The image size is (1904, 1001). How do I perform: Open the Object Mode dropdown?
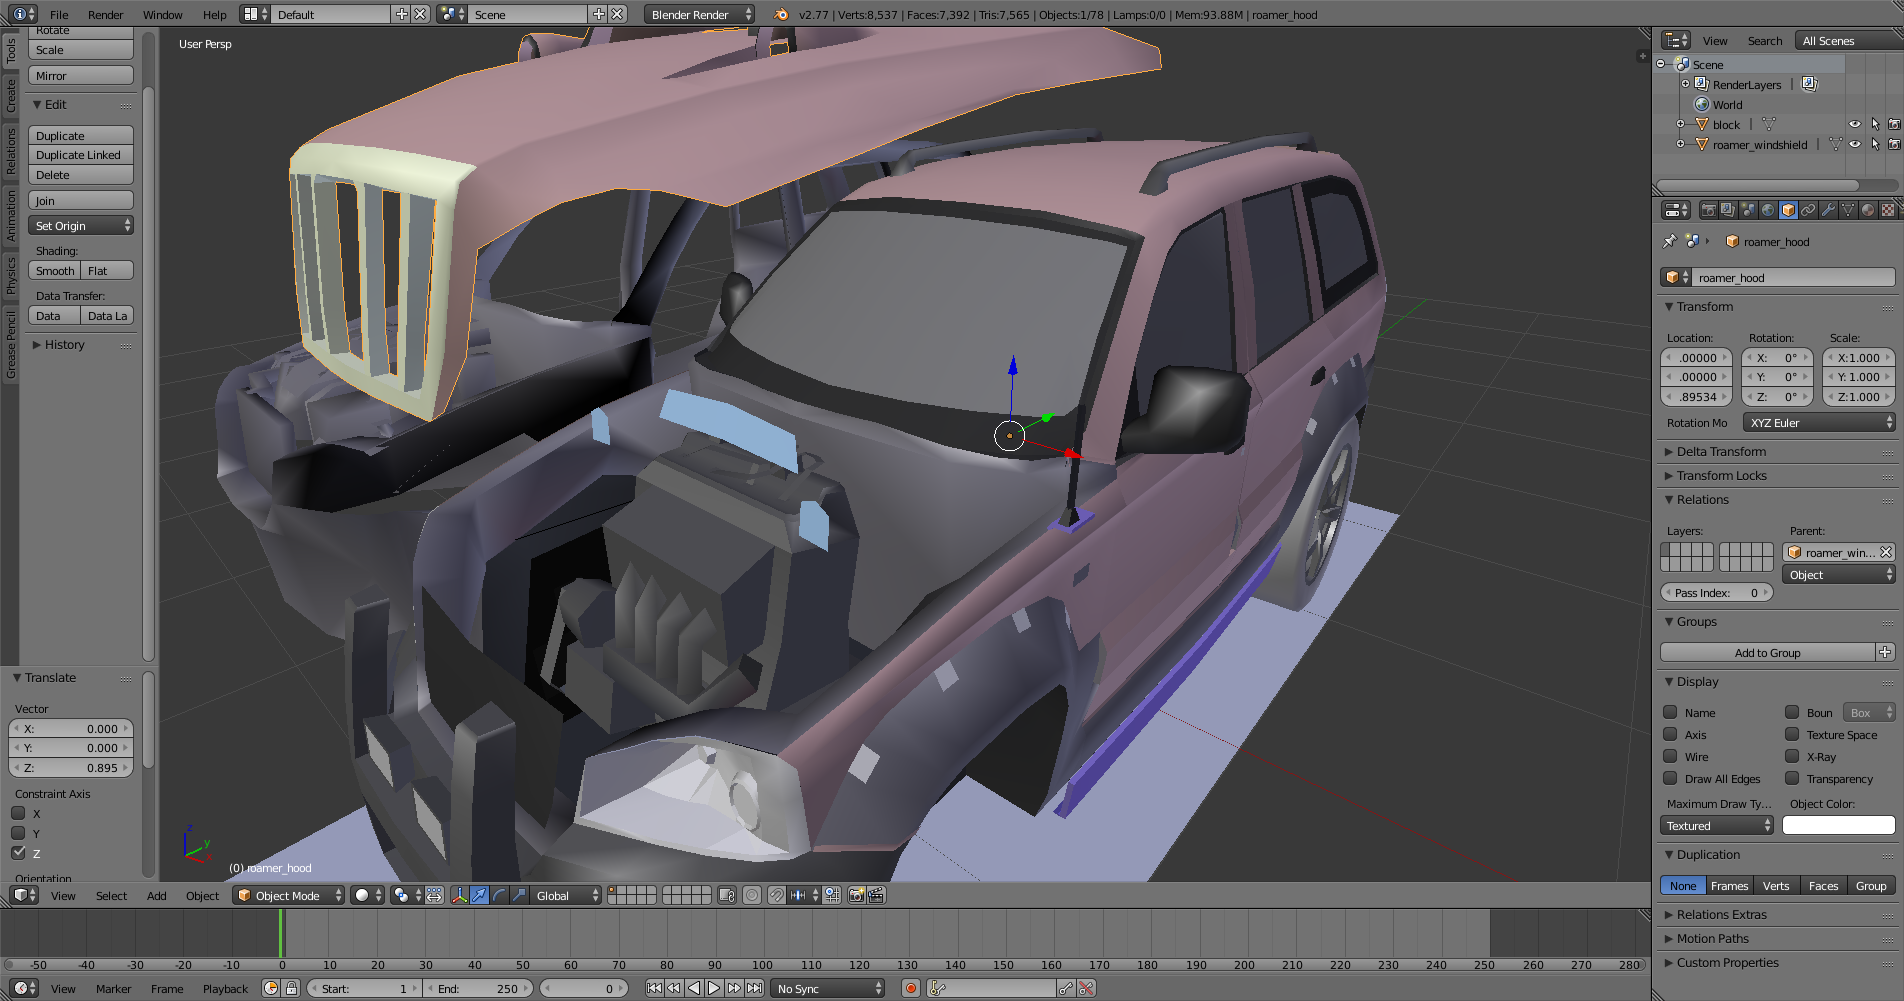[x=289, y=895]
